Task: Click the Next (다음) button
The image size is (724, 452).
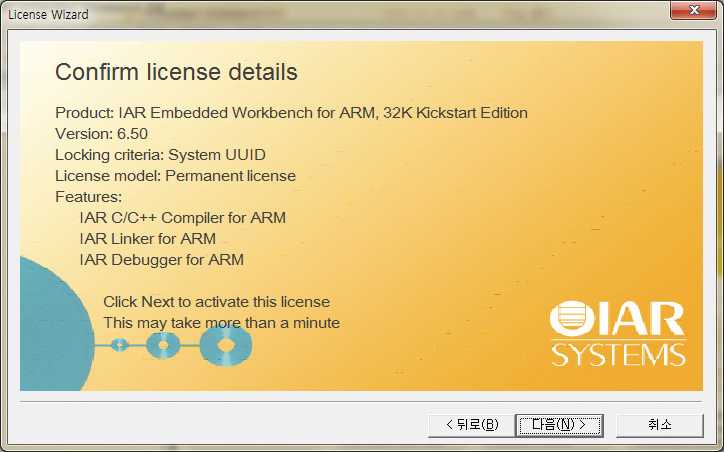Action: click(x=560, y=425)
